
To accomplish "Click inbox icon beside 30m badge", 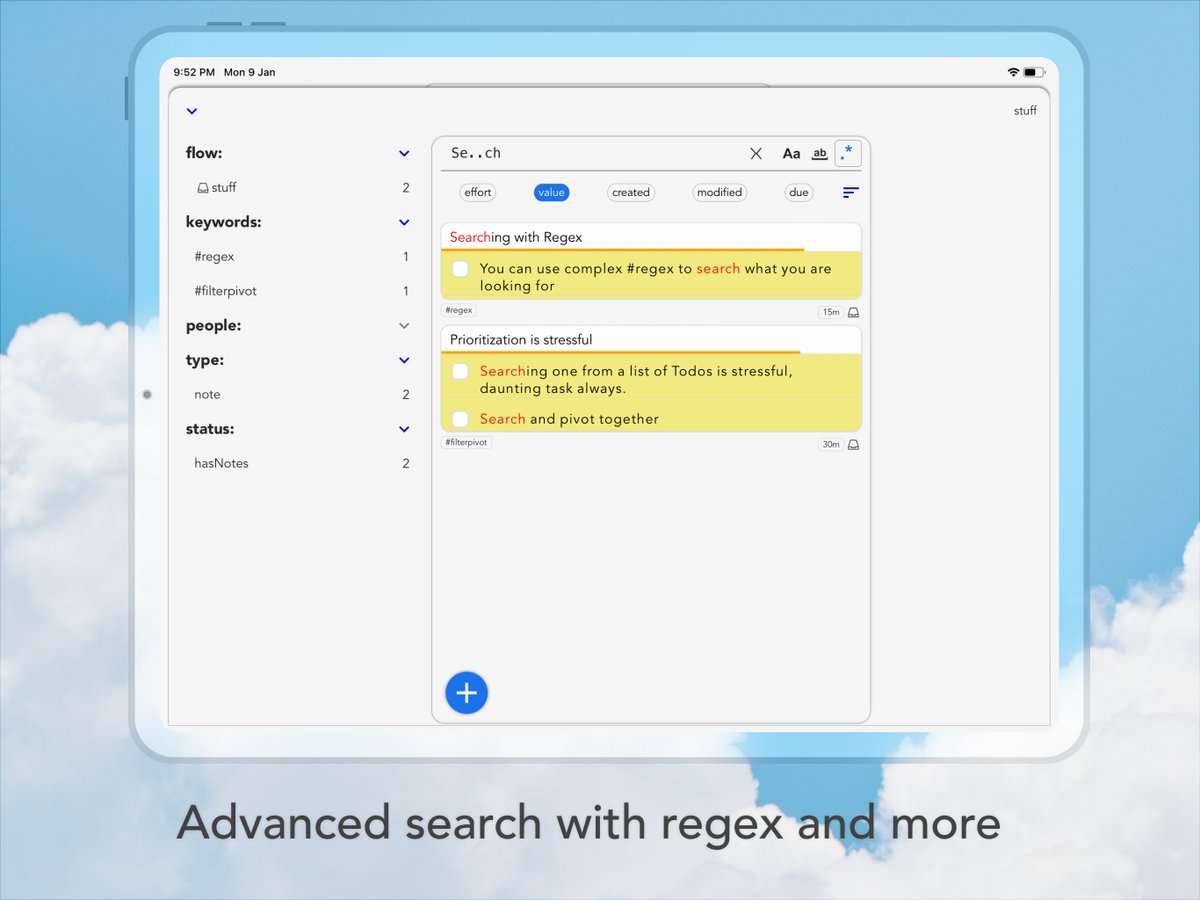I will (x=853, y=445).
